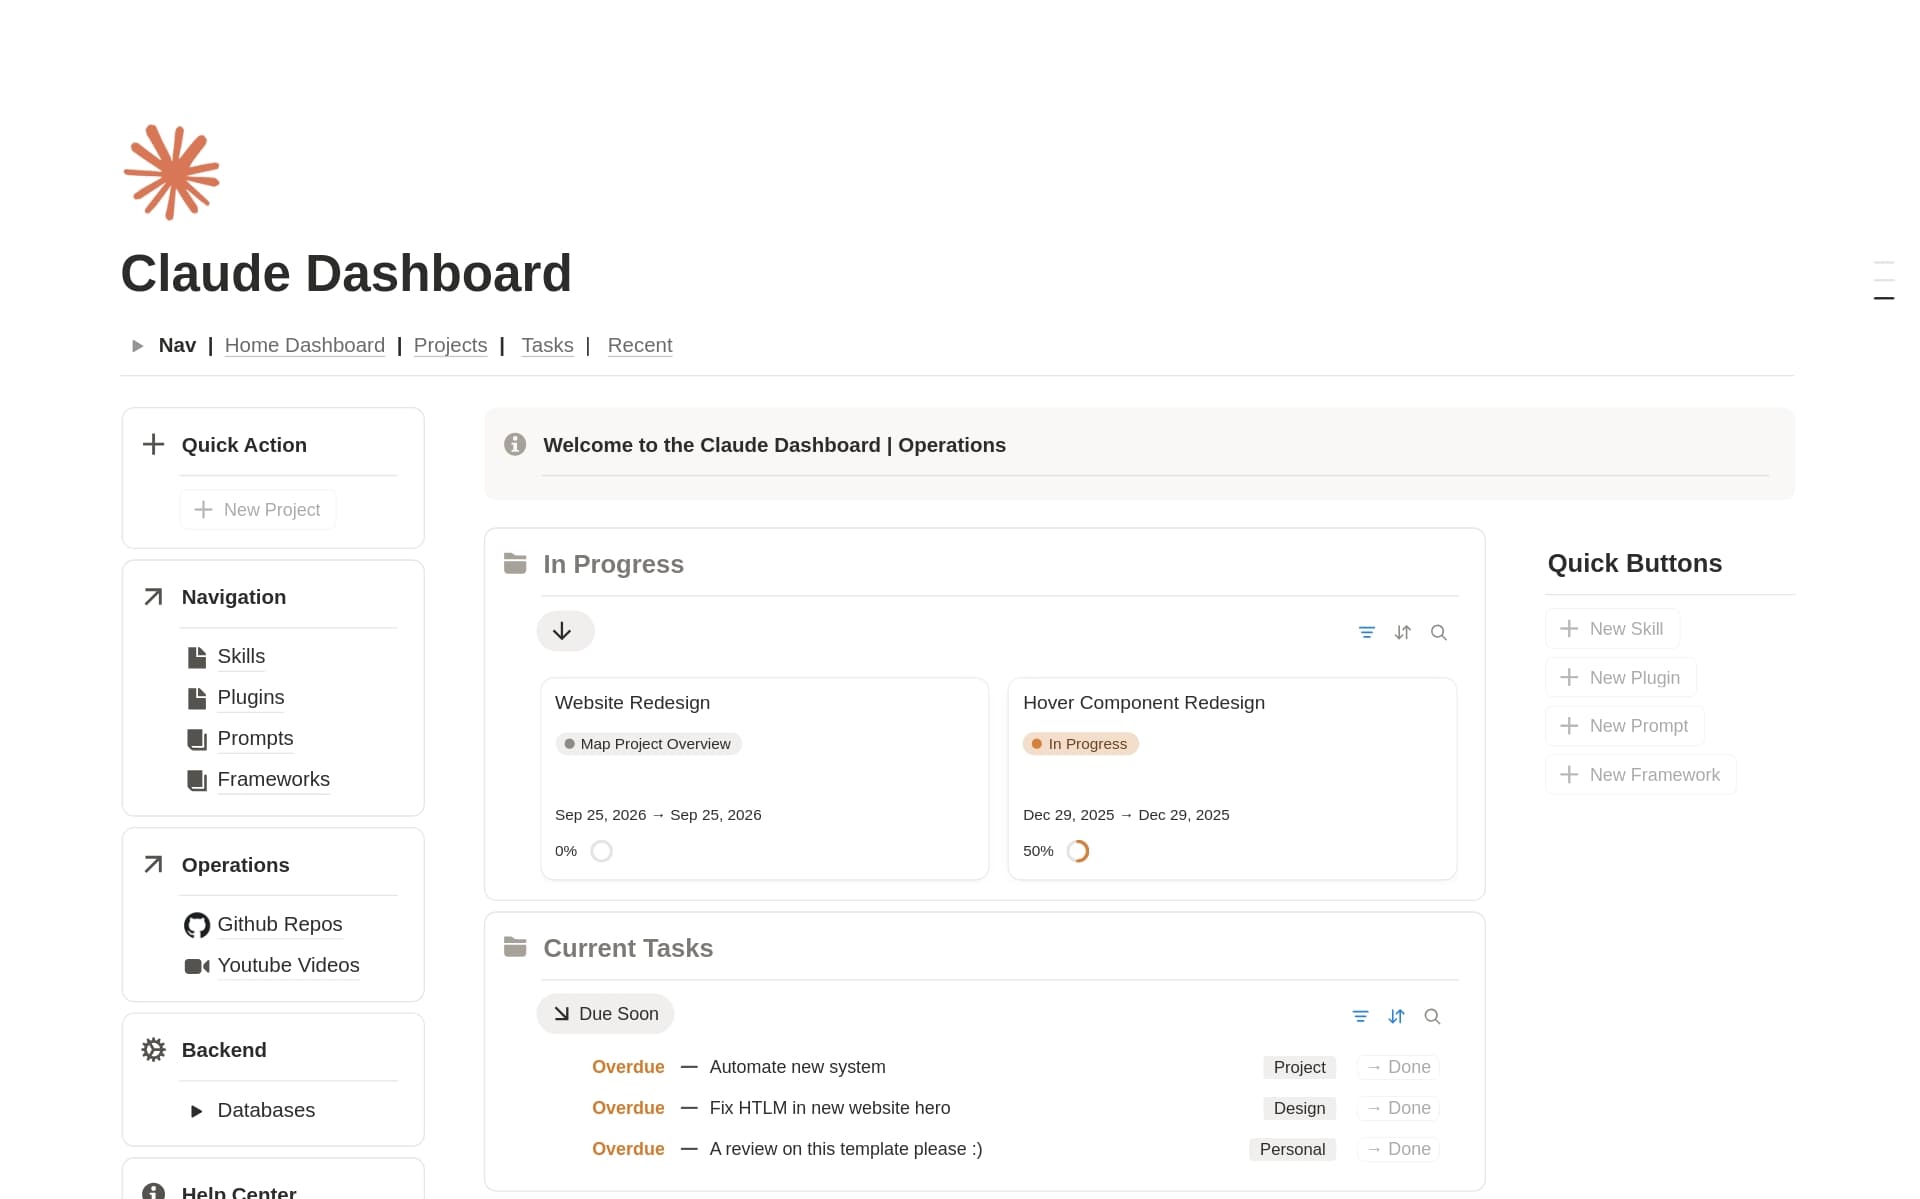The image size is (1920, 1199).
Task: Click the stacked pages icon next to Frameworks
Action: click(x=197, y=780)
